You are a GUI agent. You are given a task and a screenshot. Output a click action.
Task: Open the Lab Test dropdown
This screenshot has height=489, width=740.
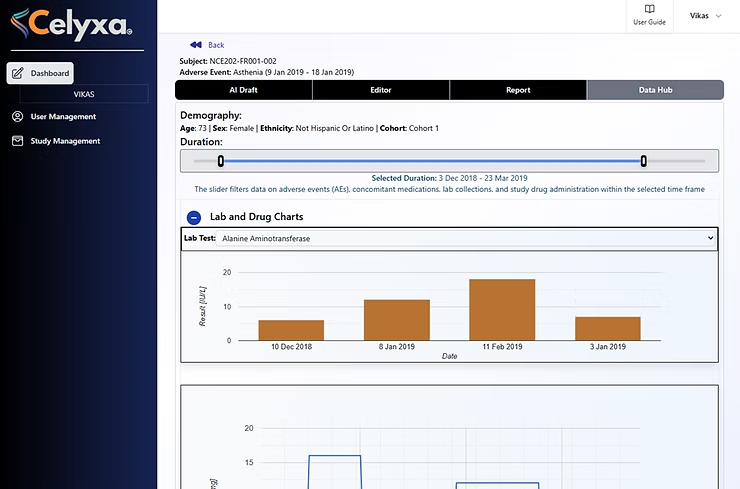click(x=468, y=239)
